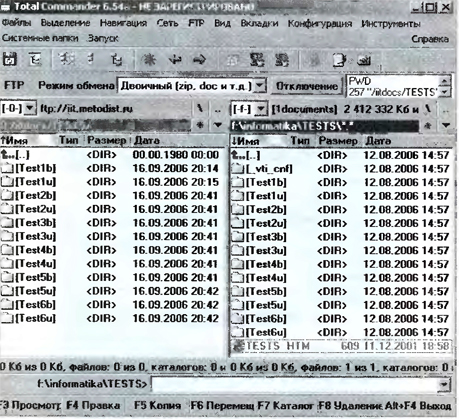Sort right panel by Тип column header

pos(300,141)
